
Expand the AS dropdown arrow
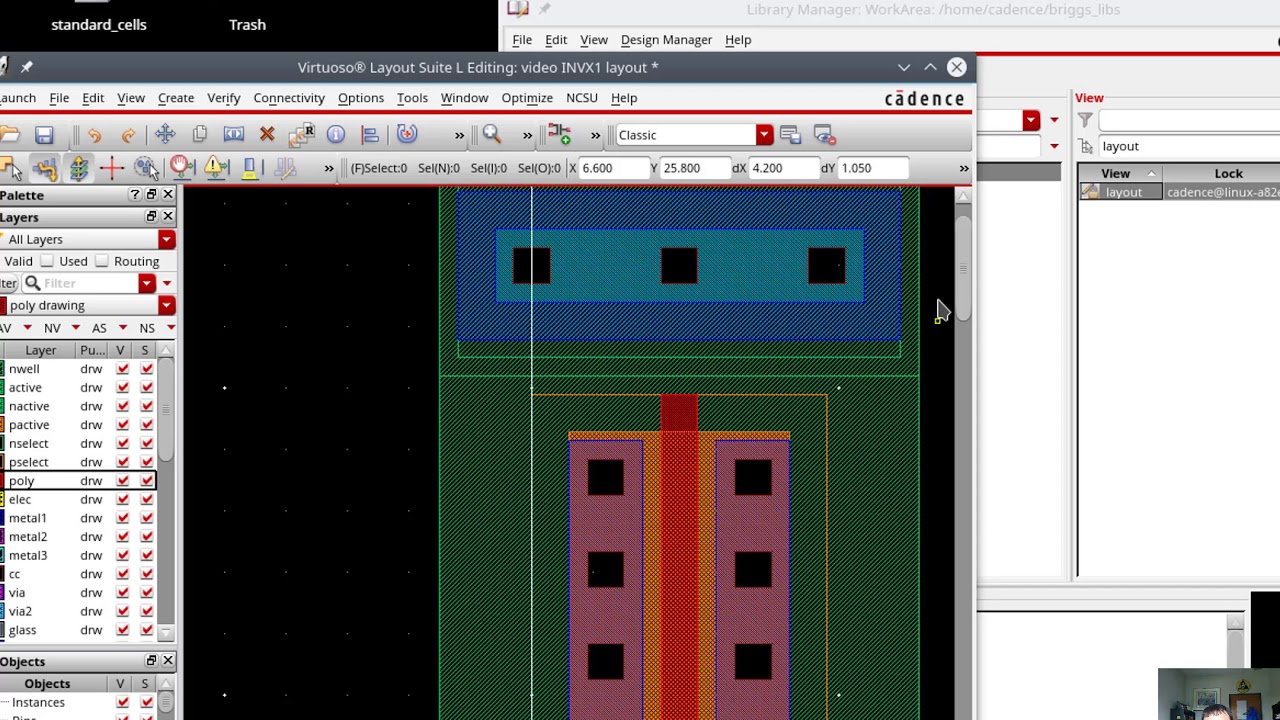122,328
